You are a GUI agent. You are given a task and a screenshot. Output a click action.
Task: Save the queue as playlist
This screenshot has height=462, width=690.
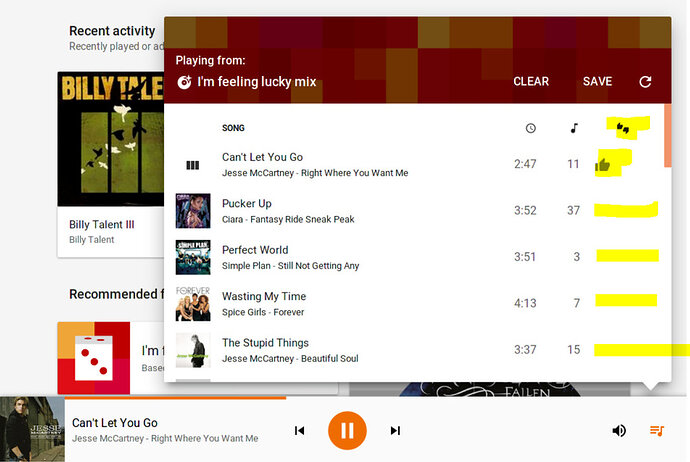598,81
